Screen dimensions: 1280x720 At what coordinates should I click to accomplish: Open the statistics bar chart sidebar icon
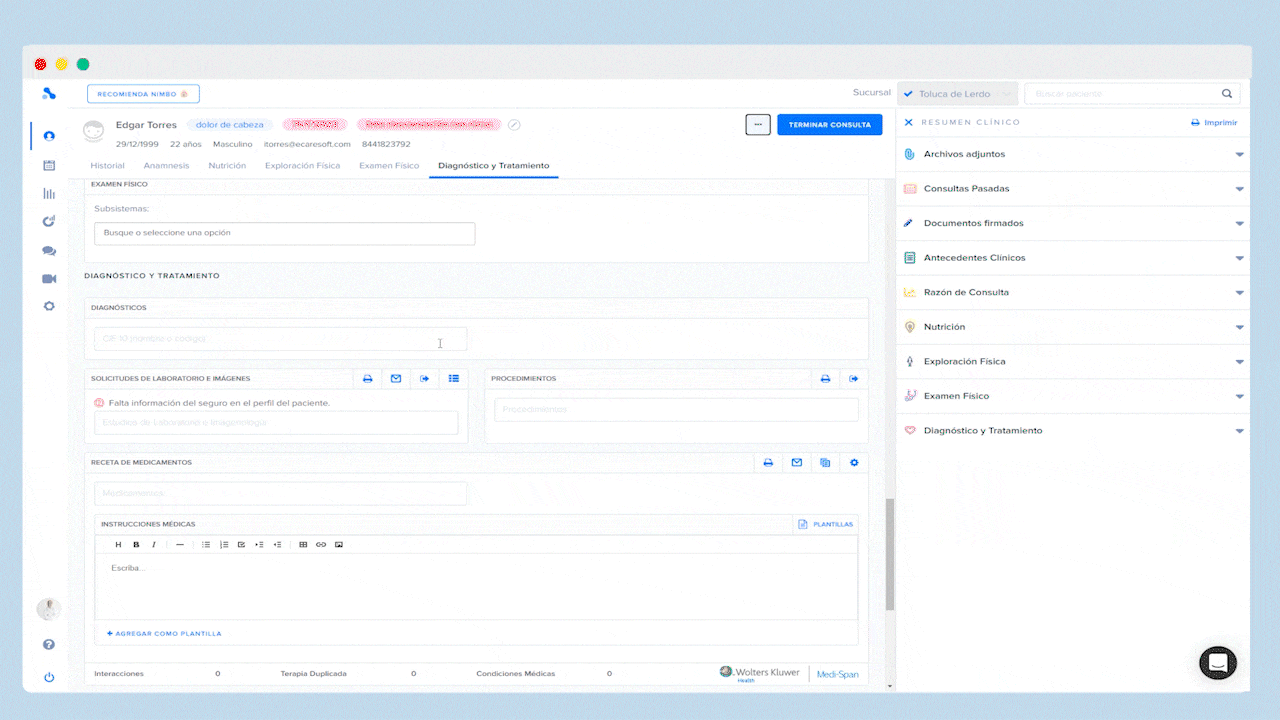tap(49, 193)
